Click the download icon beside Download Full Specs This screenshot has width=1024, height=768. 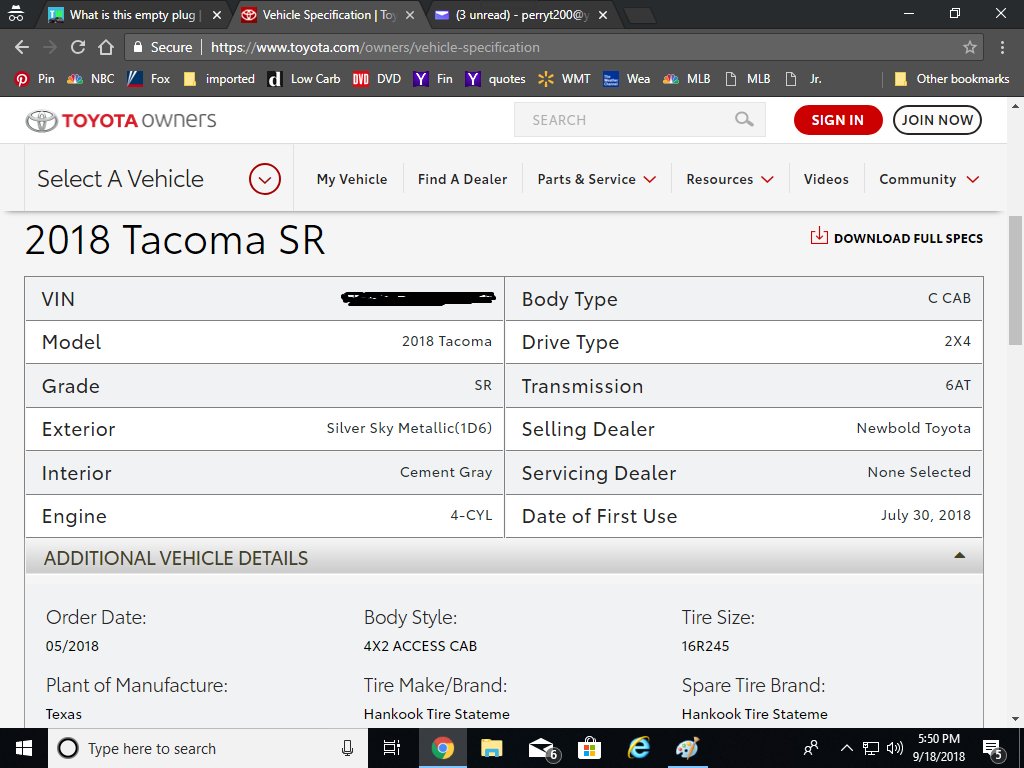(819, 236)
